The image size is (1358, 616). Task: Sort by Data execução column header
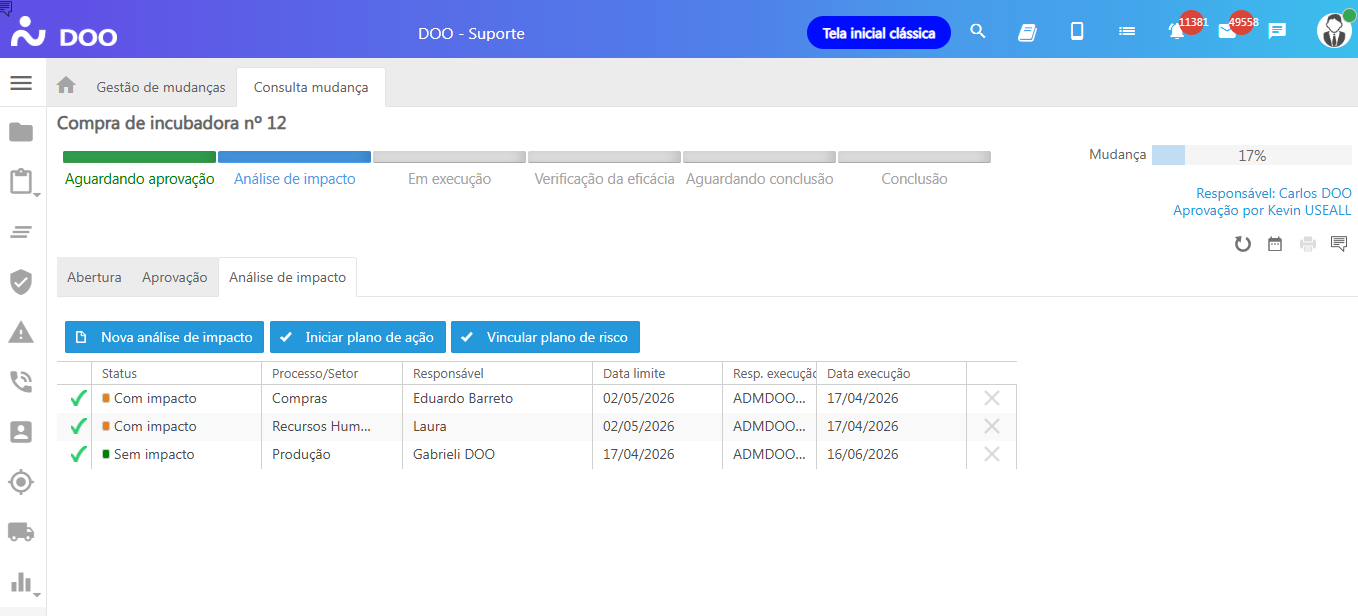pos(891,373)
